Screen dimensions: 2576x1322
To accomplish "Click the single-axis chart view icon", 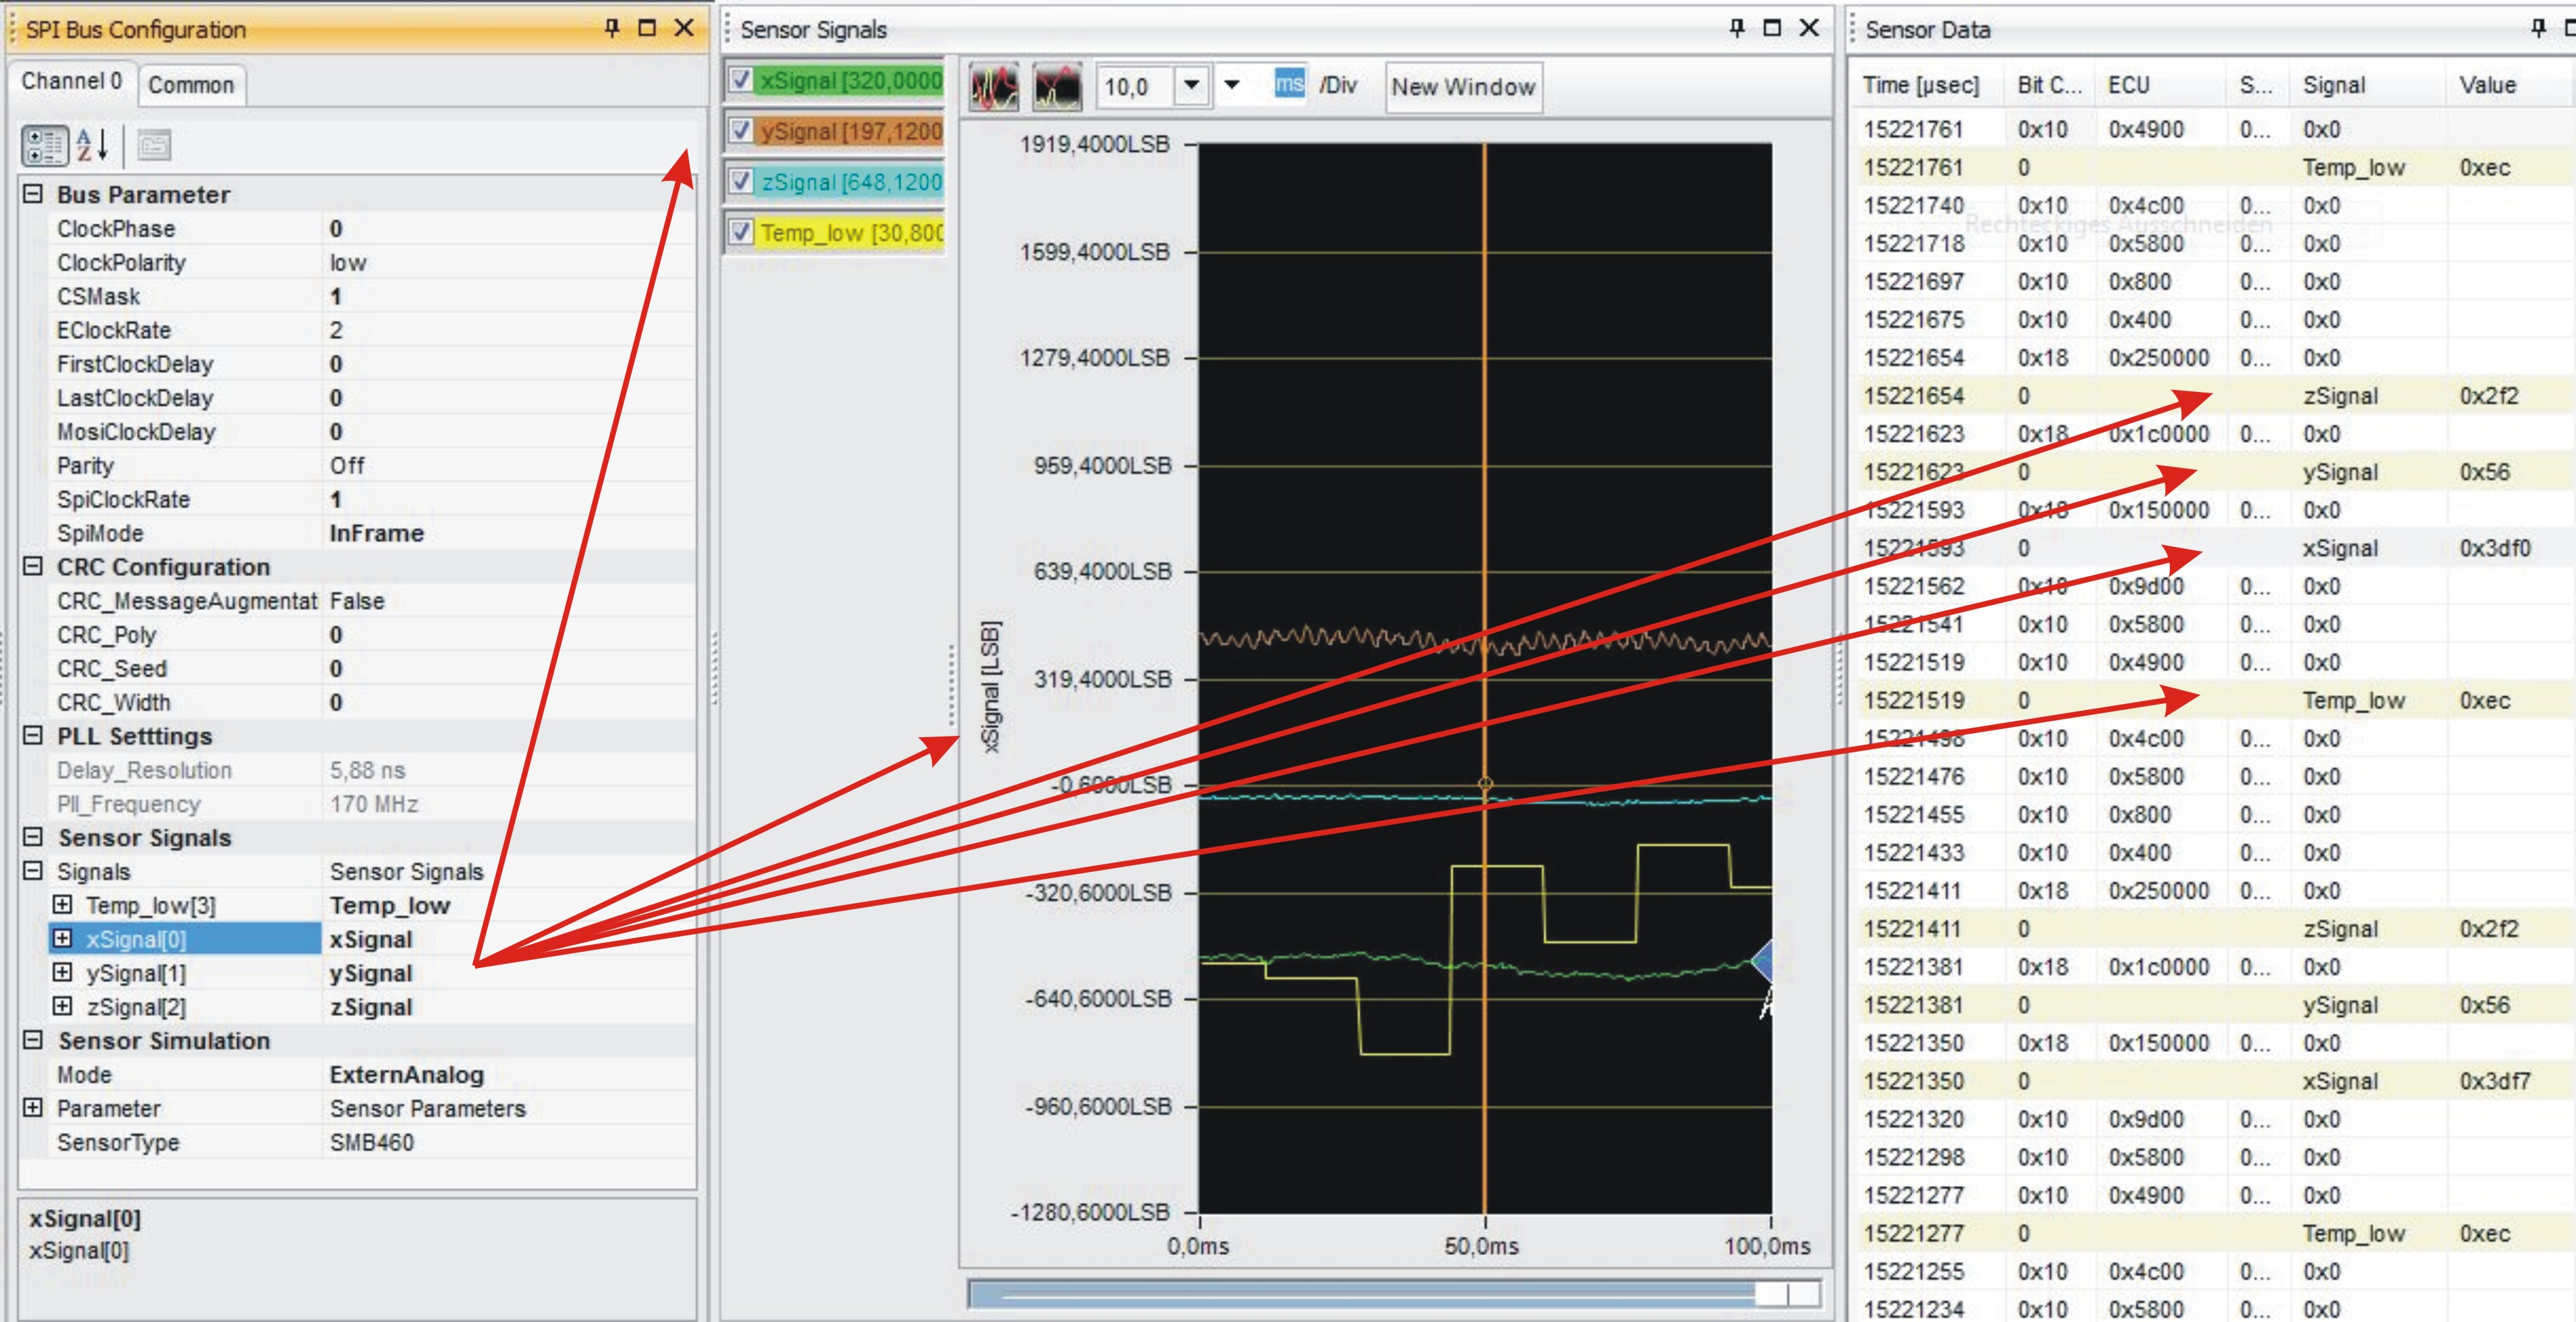I will (1057, 87).
